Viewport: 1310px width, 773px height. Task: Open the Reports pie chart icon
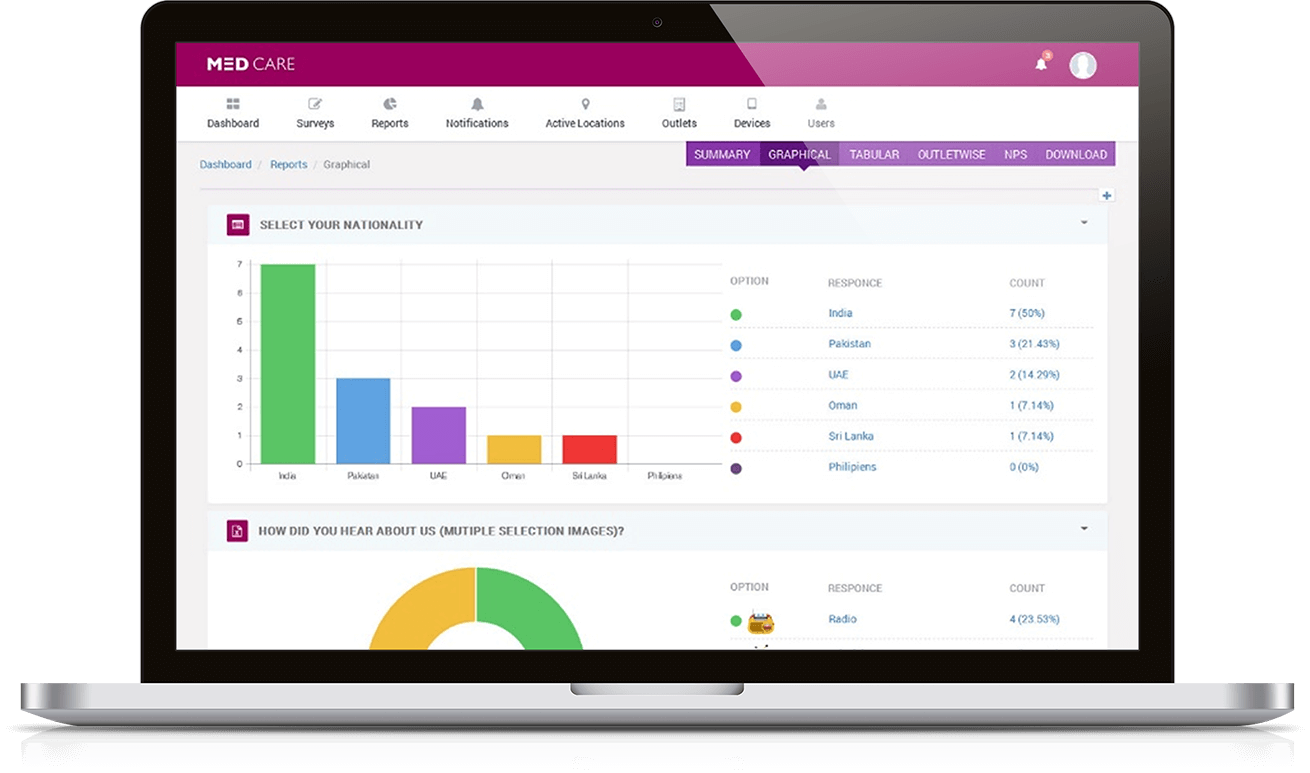click(x=390, y=104)
